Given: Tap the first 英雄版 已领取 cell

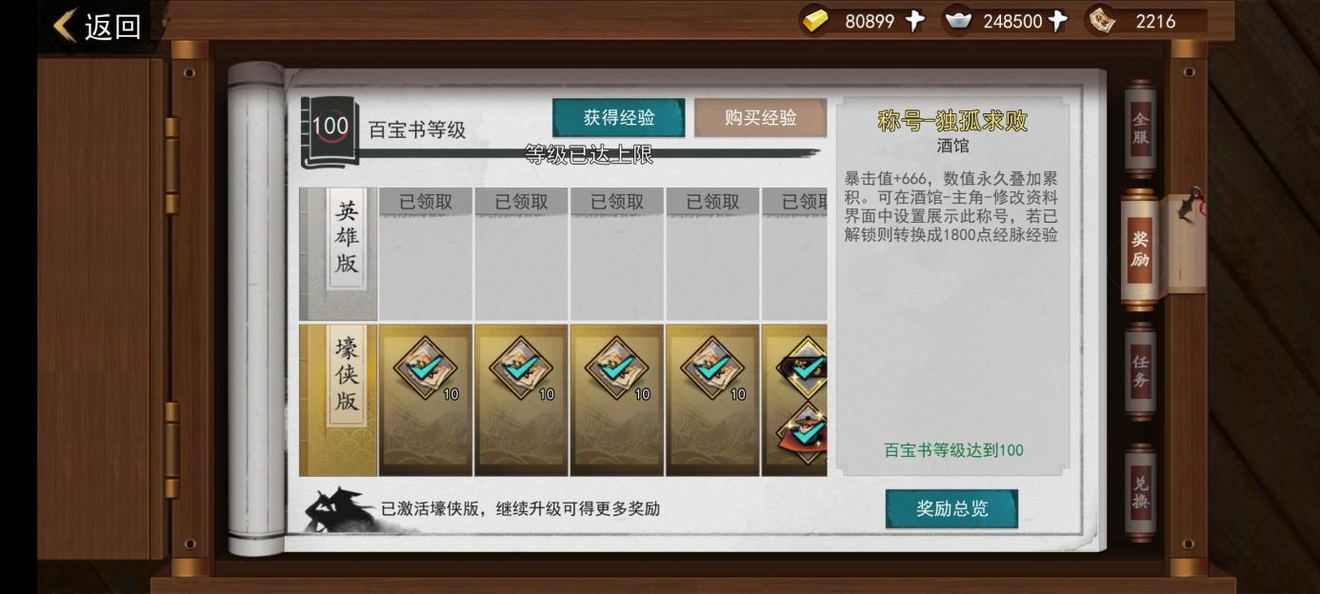Looking at the screenshot, I should pyautogui.click(x=425, y=254).
